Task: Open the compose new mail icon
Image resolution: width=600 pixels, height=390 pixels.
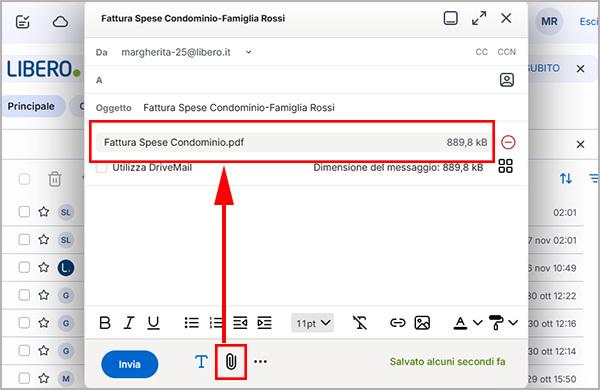Action: tap(23, 22)
